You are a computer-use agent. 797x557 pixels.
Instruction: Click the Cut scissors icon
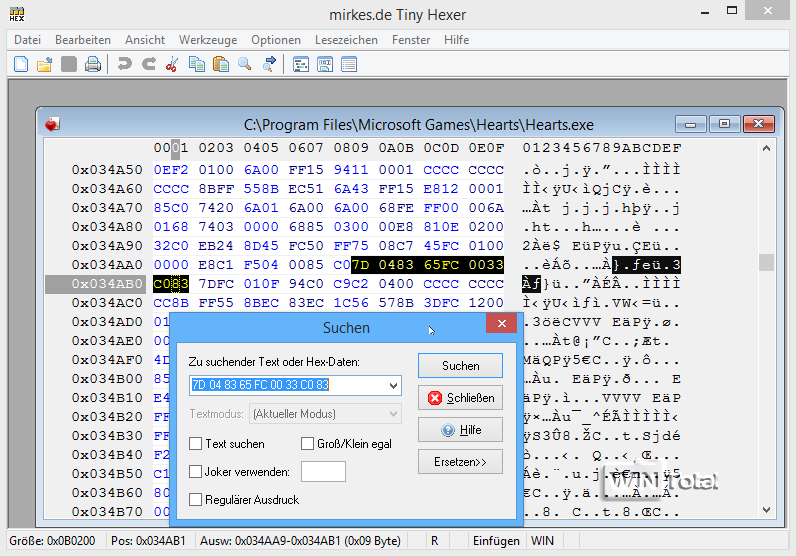click(x=172, y=64)
